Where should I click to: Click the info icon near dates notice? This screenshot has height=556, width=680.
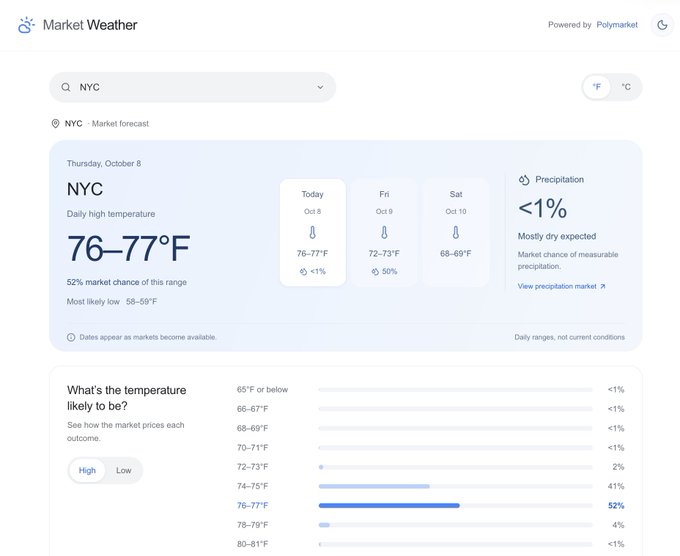click(x=71, y=337)
